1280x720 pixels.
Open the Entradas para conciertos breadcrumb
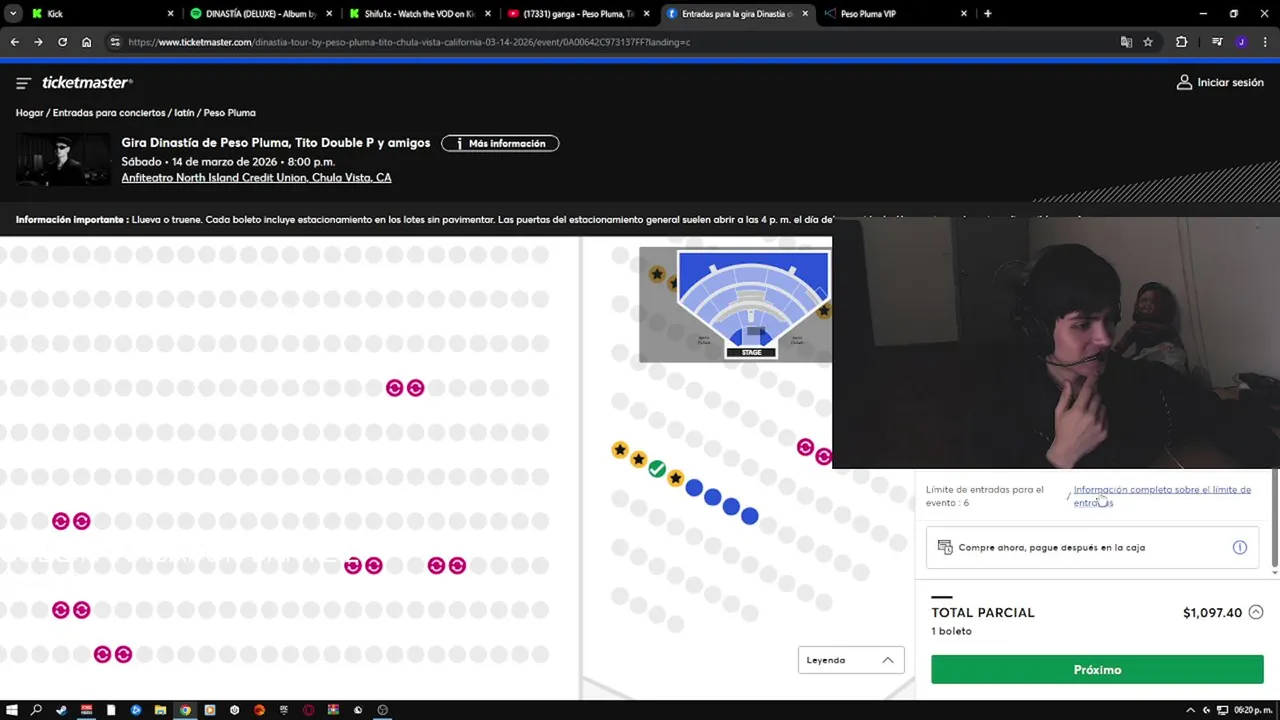(109, 113)
